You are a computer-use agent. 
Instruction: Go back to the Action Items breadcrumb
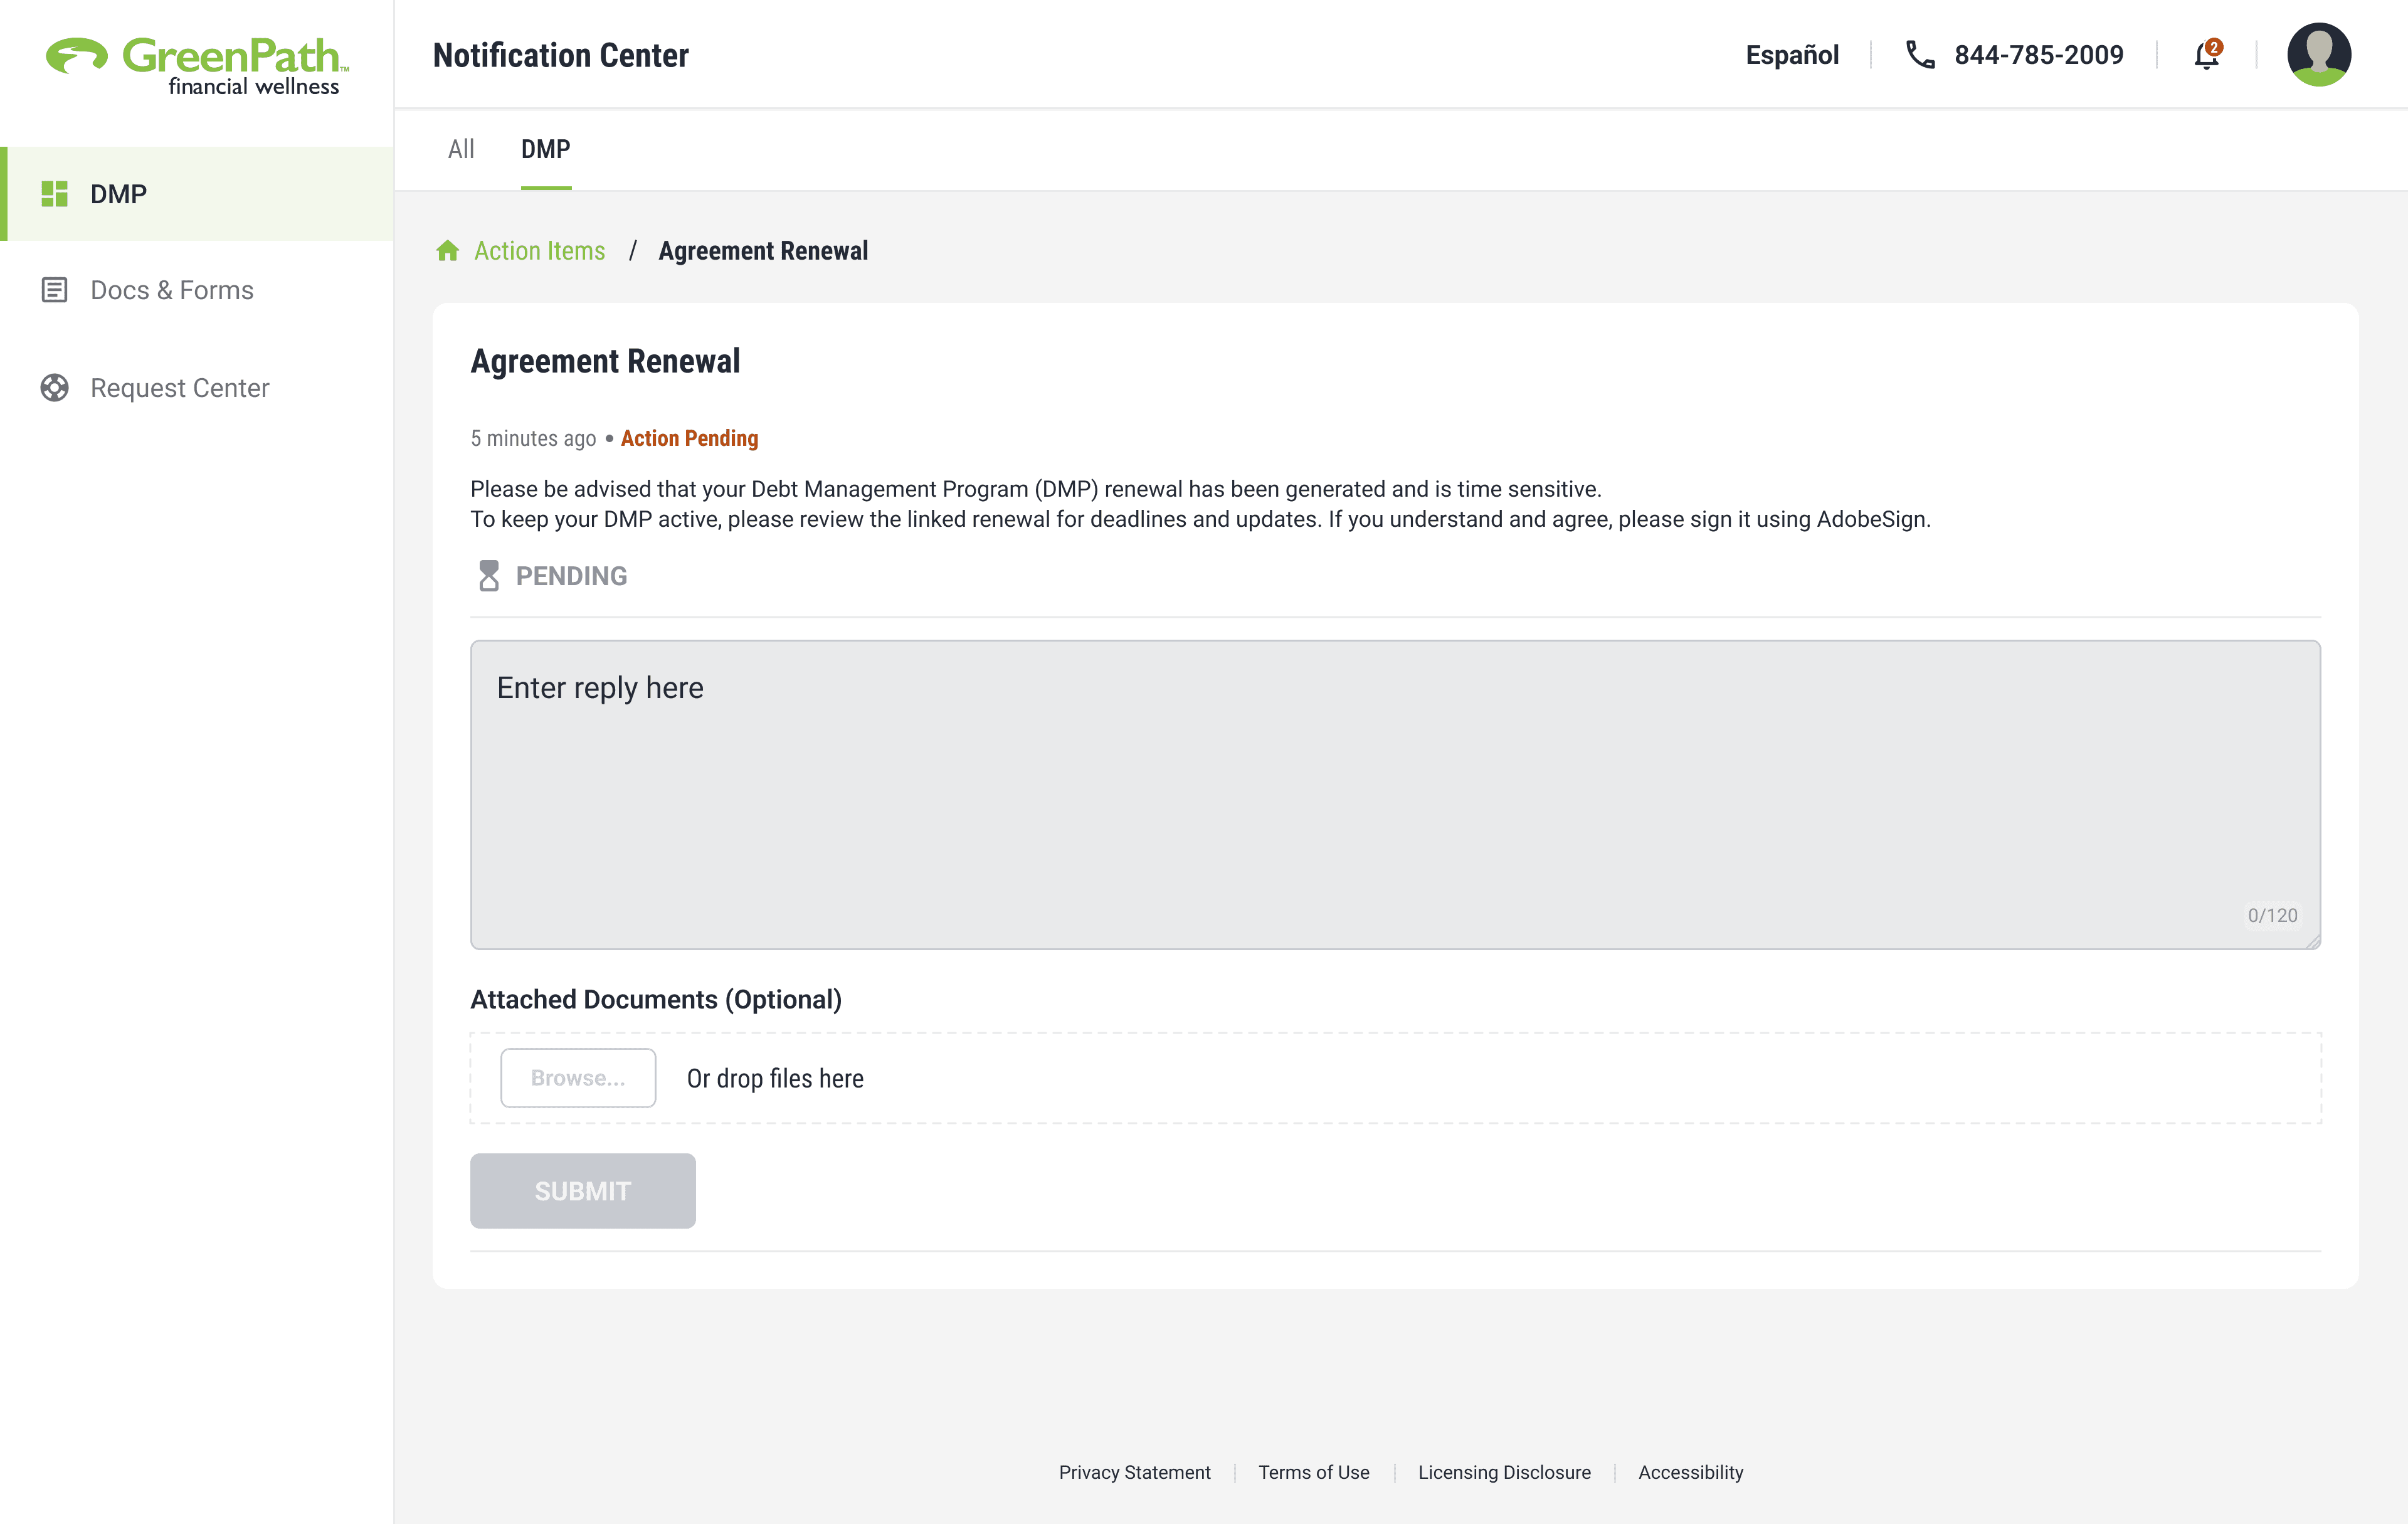[x=539, y=251]
